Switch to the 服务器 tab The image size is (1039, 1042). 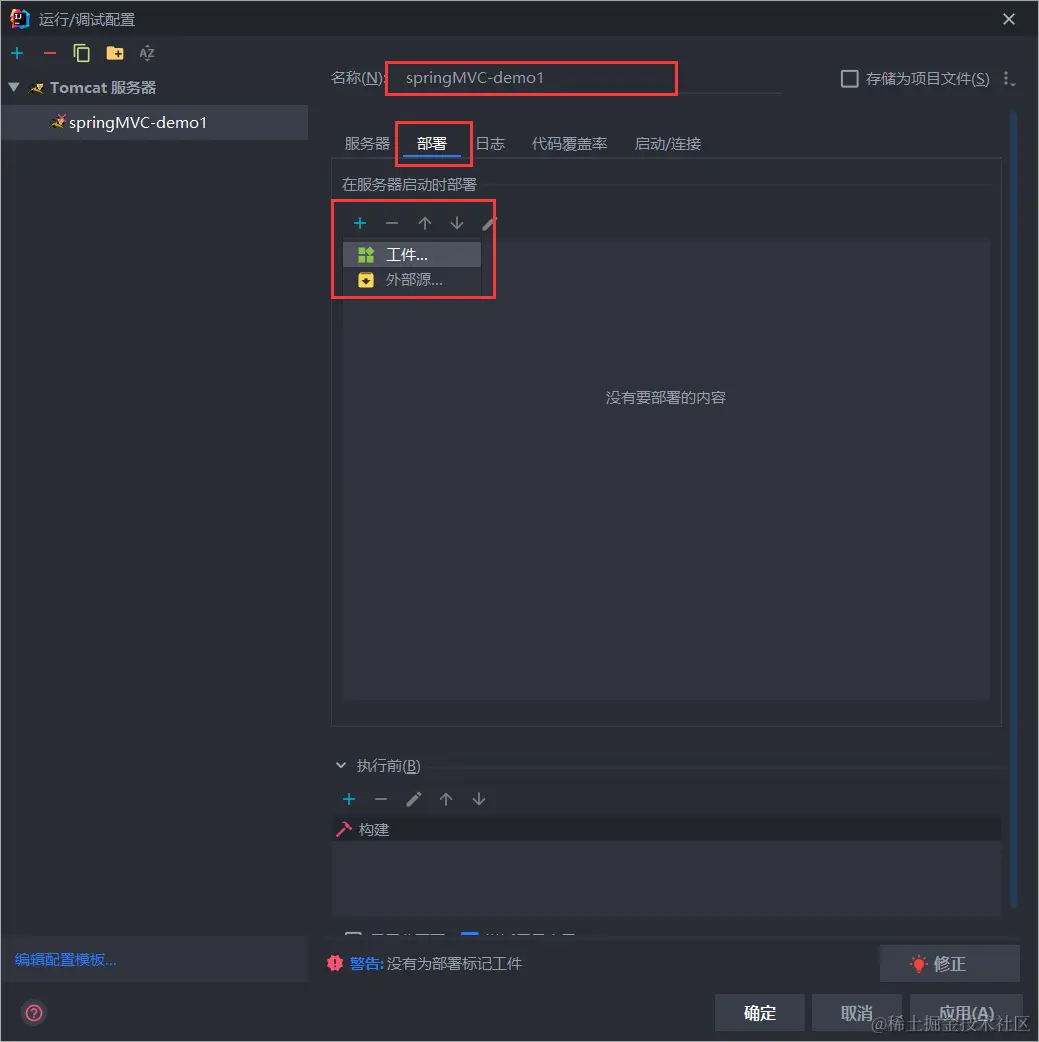(367, 144)
